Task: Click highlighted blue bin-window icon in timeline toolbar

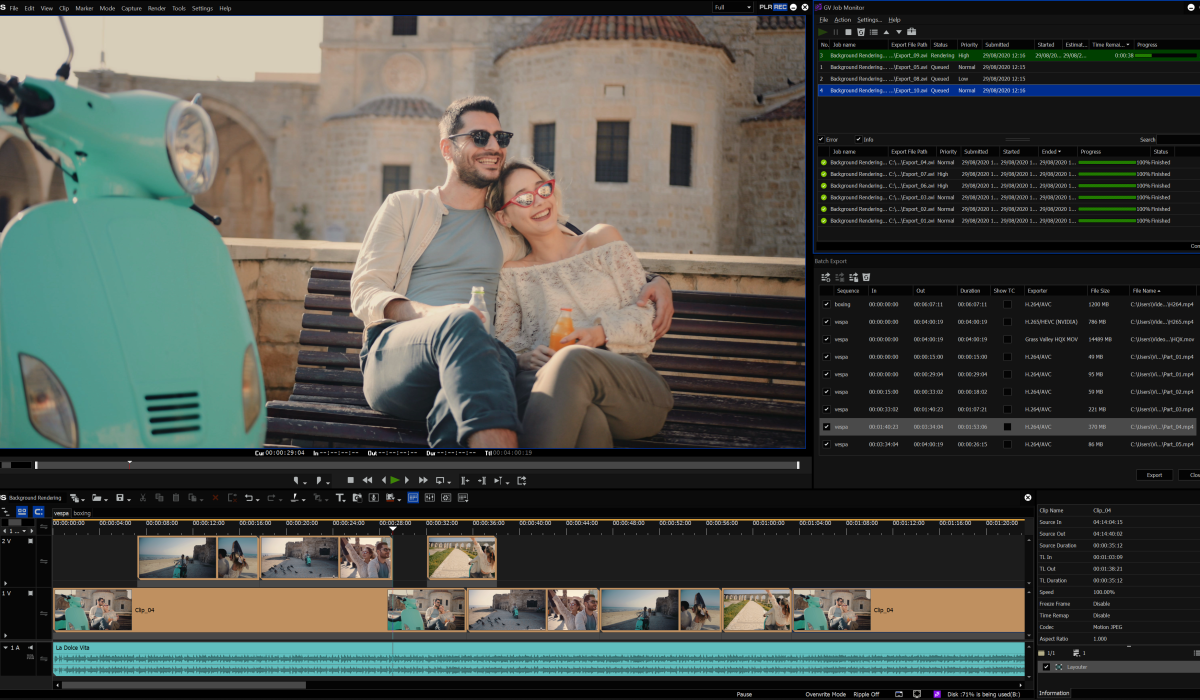Action: 413,498
